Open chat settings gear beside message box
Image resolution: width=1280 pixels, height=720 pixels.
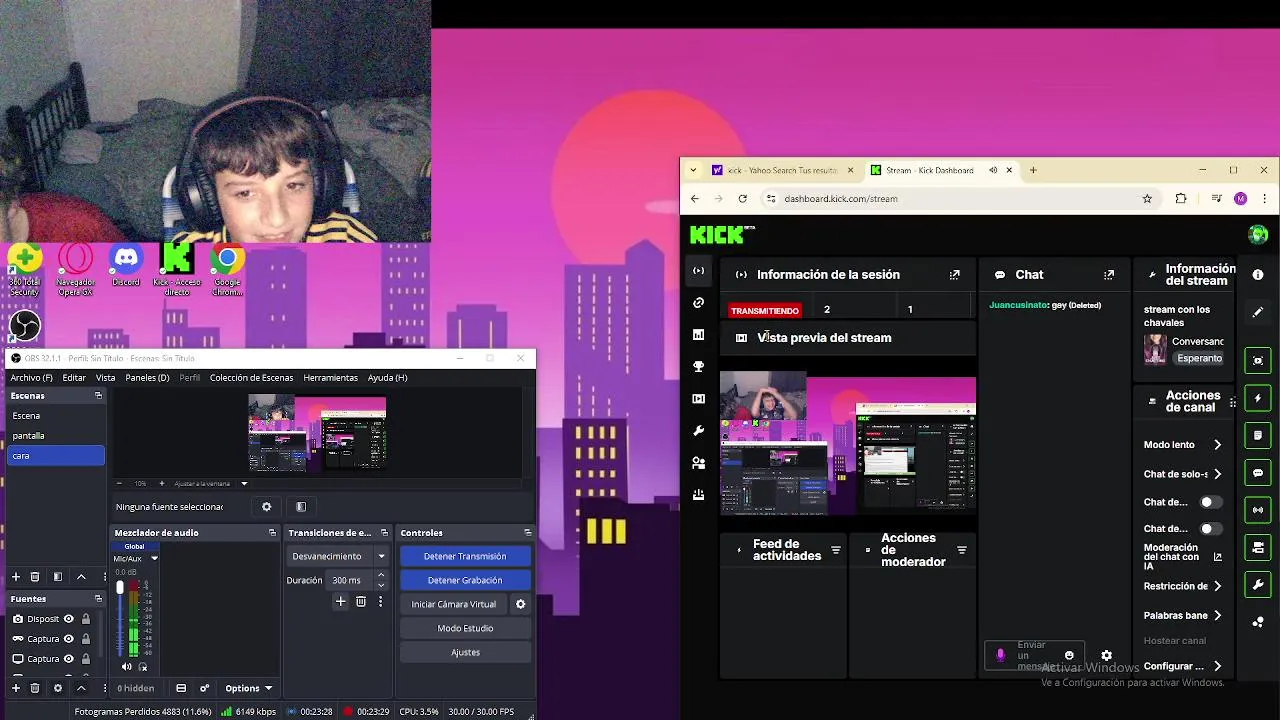tap(1106, 656)
